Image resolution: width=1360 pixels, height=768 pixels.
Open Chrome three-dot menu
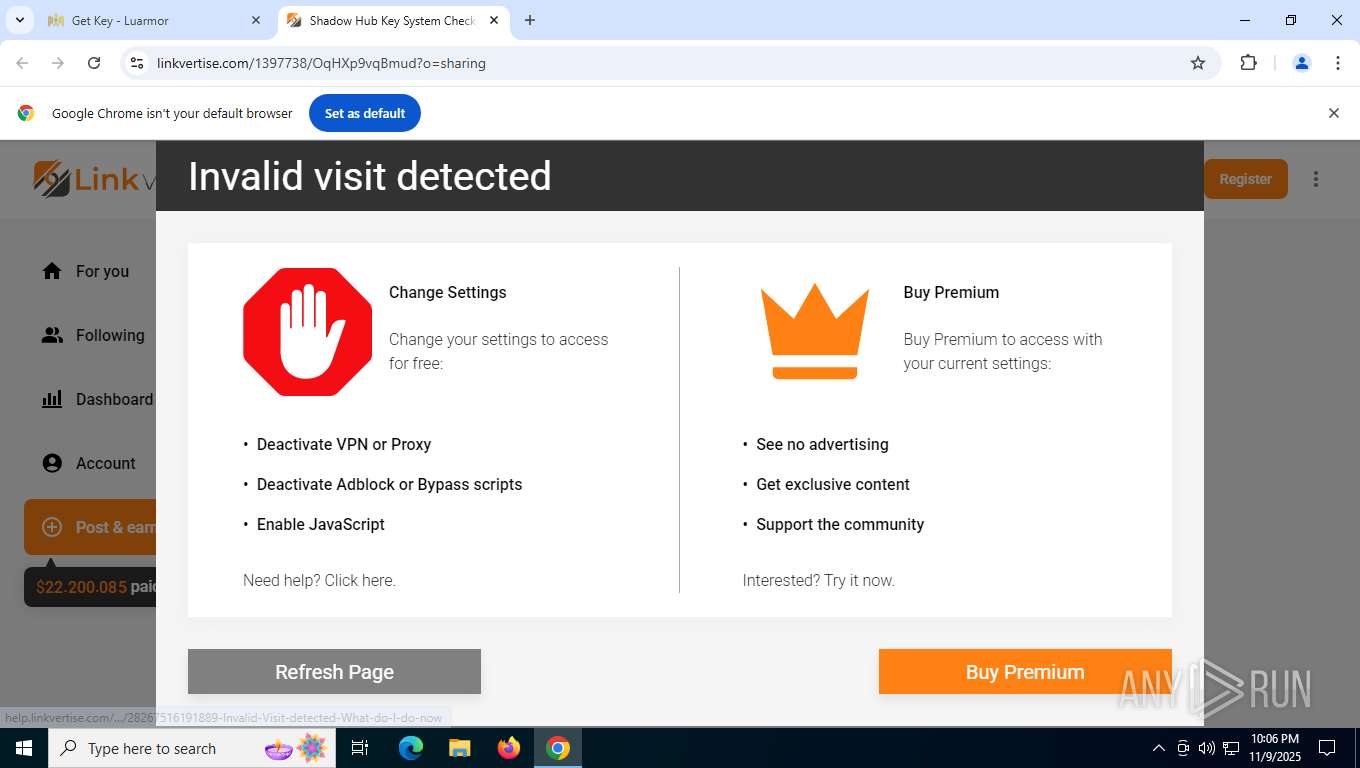tap(1338, 63)
